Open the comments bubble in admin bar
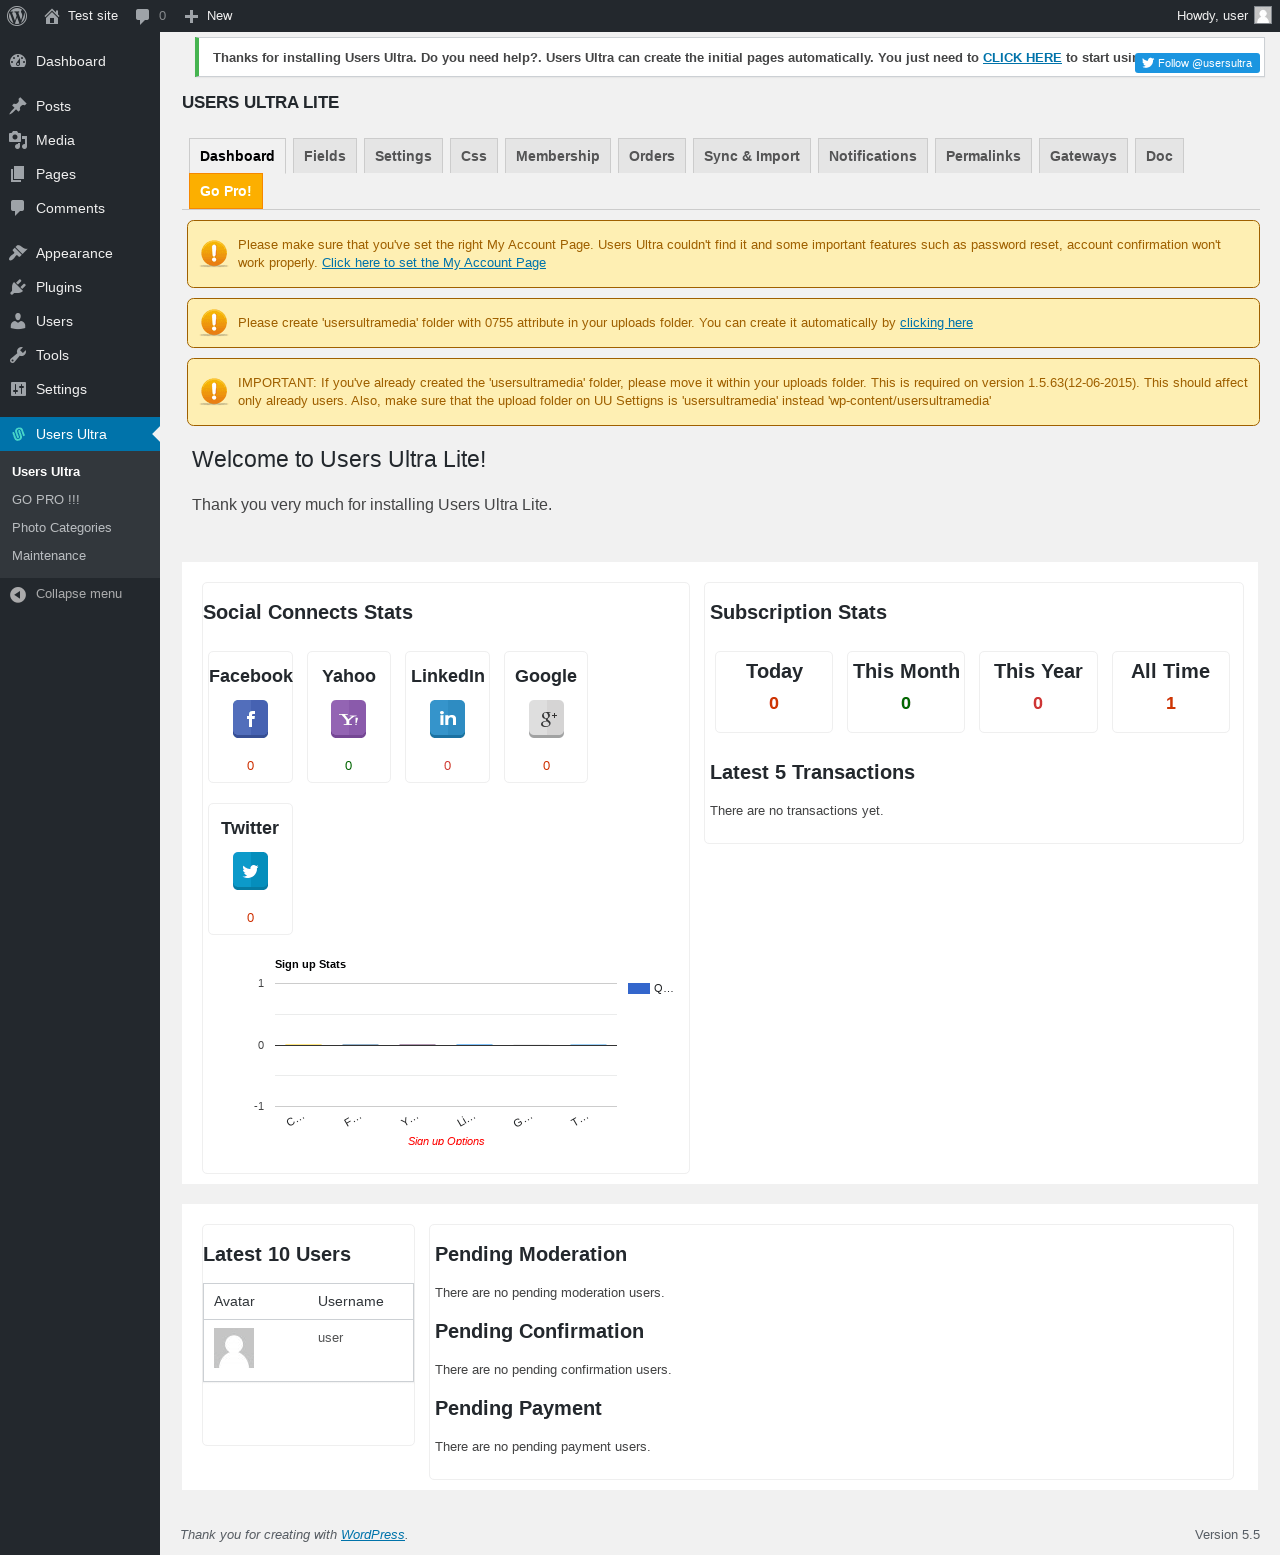1280x1555 pixels. (143, 16)
